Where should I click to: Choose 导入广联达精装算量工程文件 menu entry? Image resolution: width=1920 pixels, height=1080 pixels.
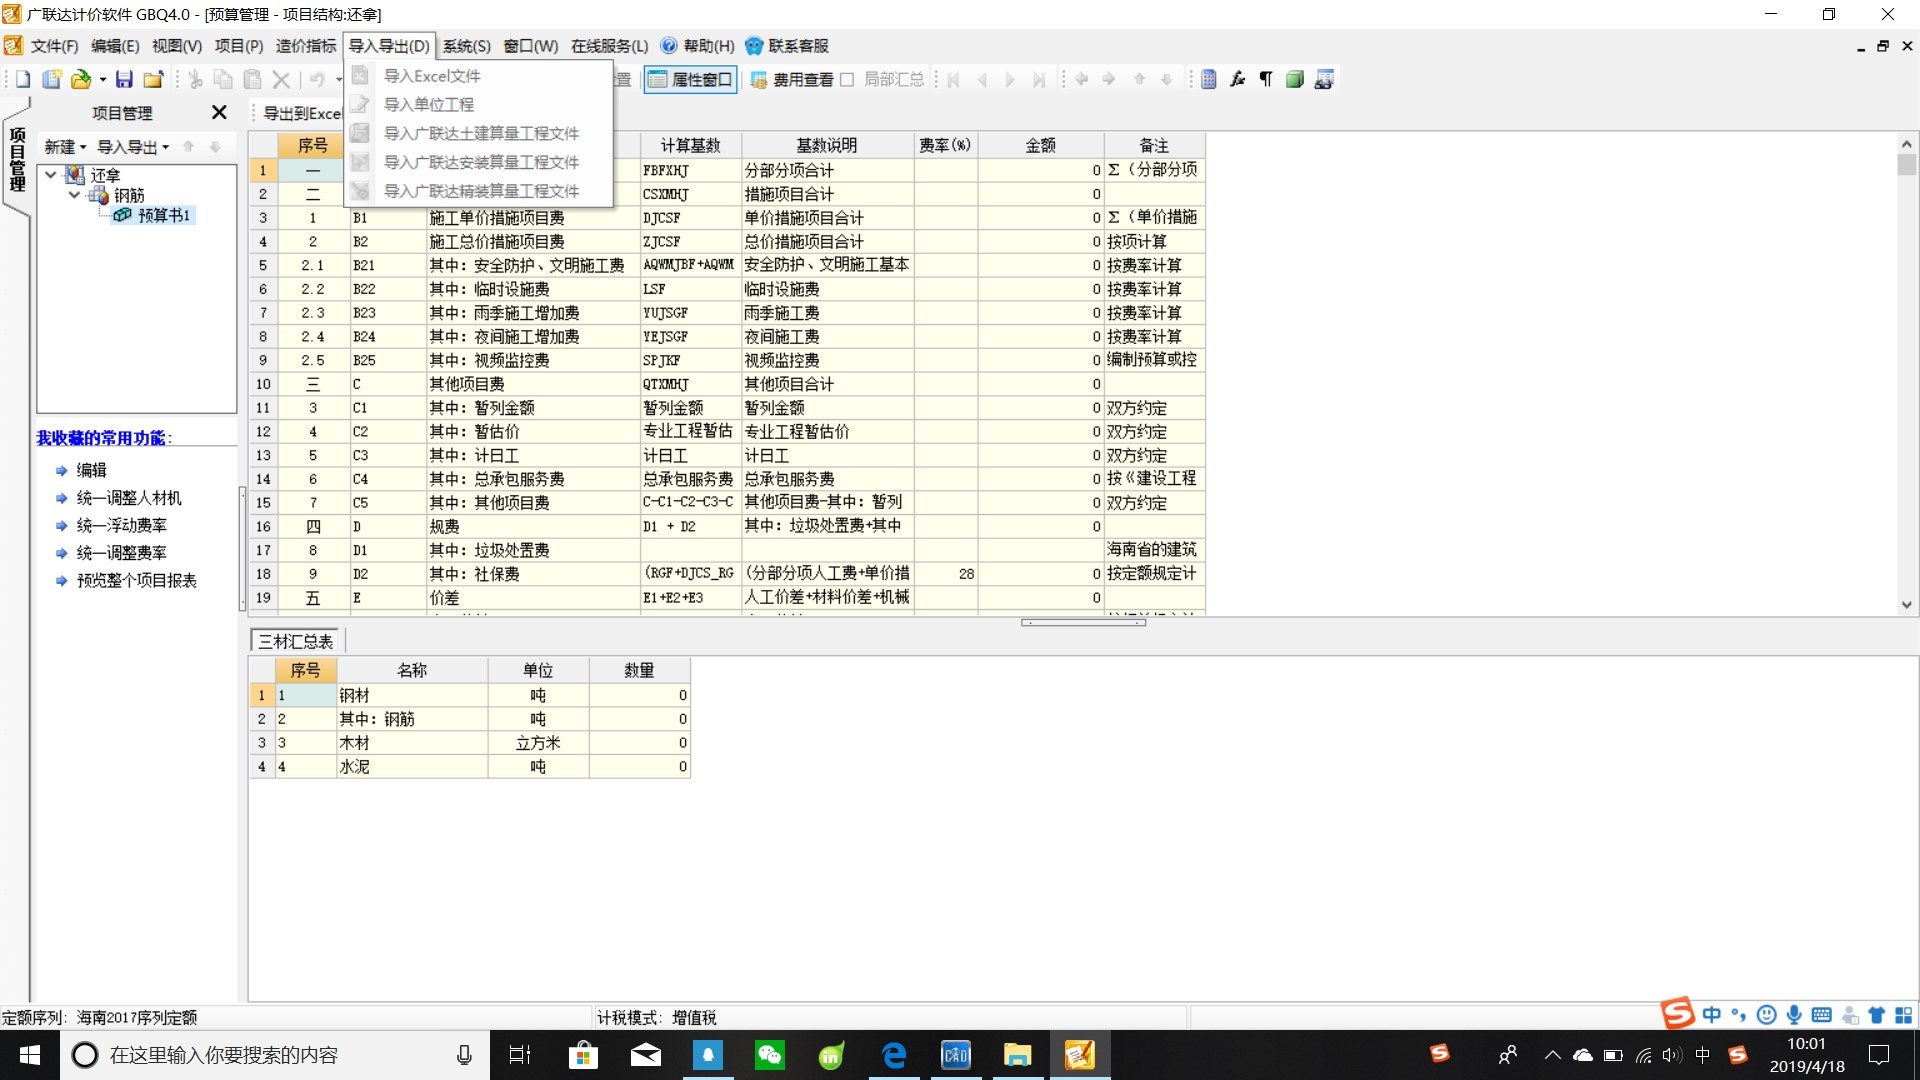point(477,192)
